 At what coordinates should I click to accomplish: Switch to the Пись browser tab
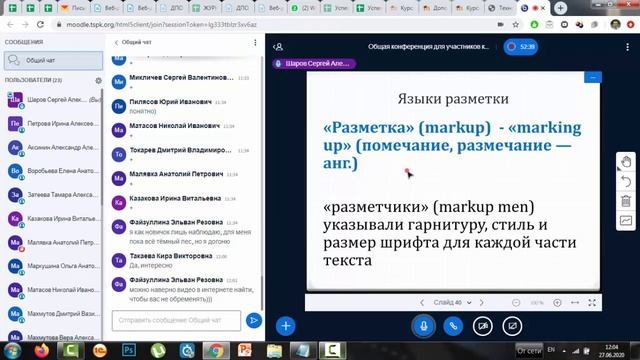(73, 8)
